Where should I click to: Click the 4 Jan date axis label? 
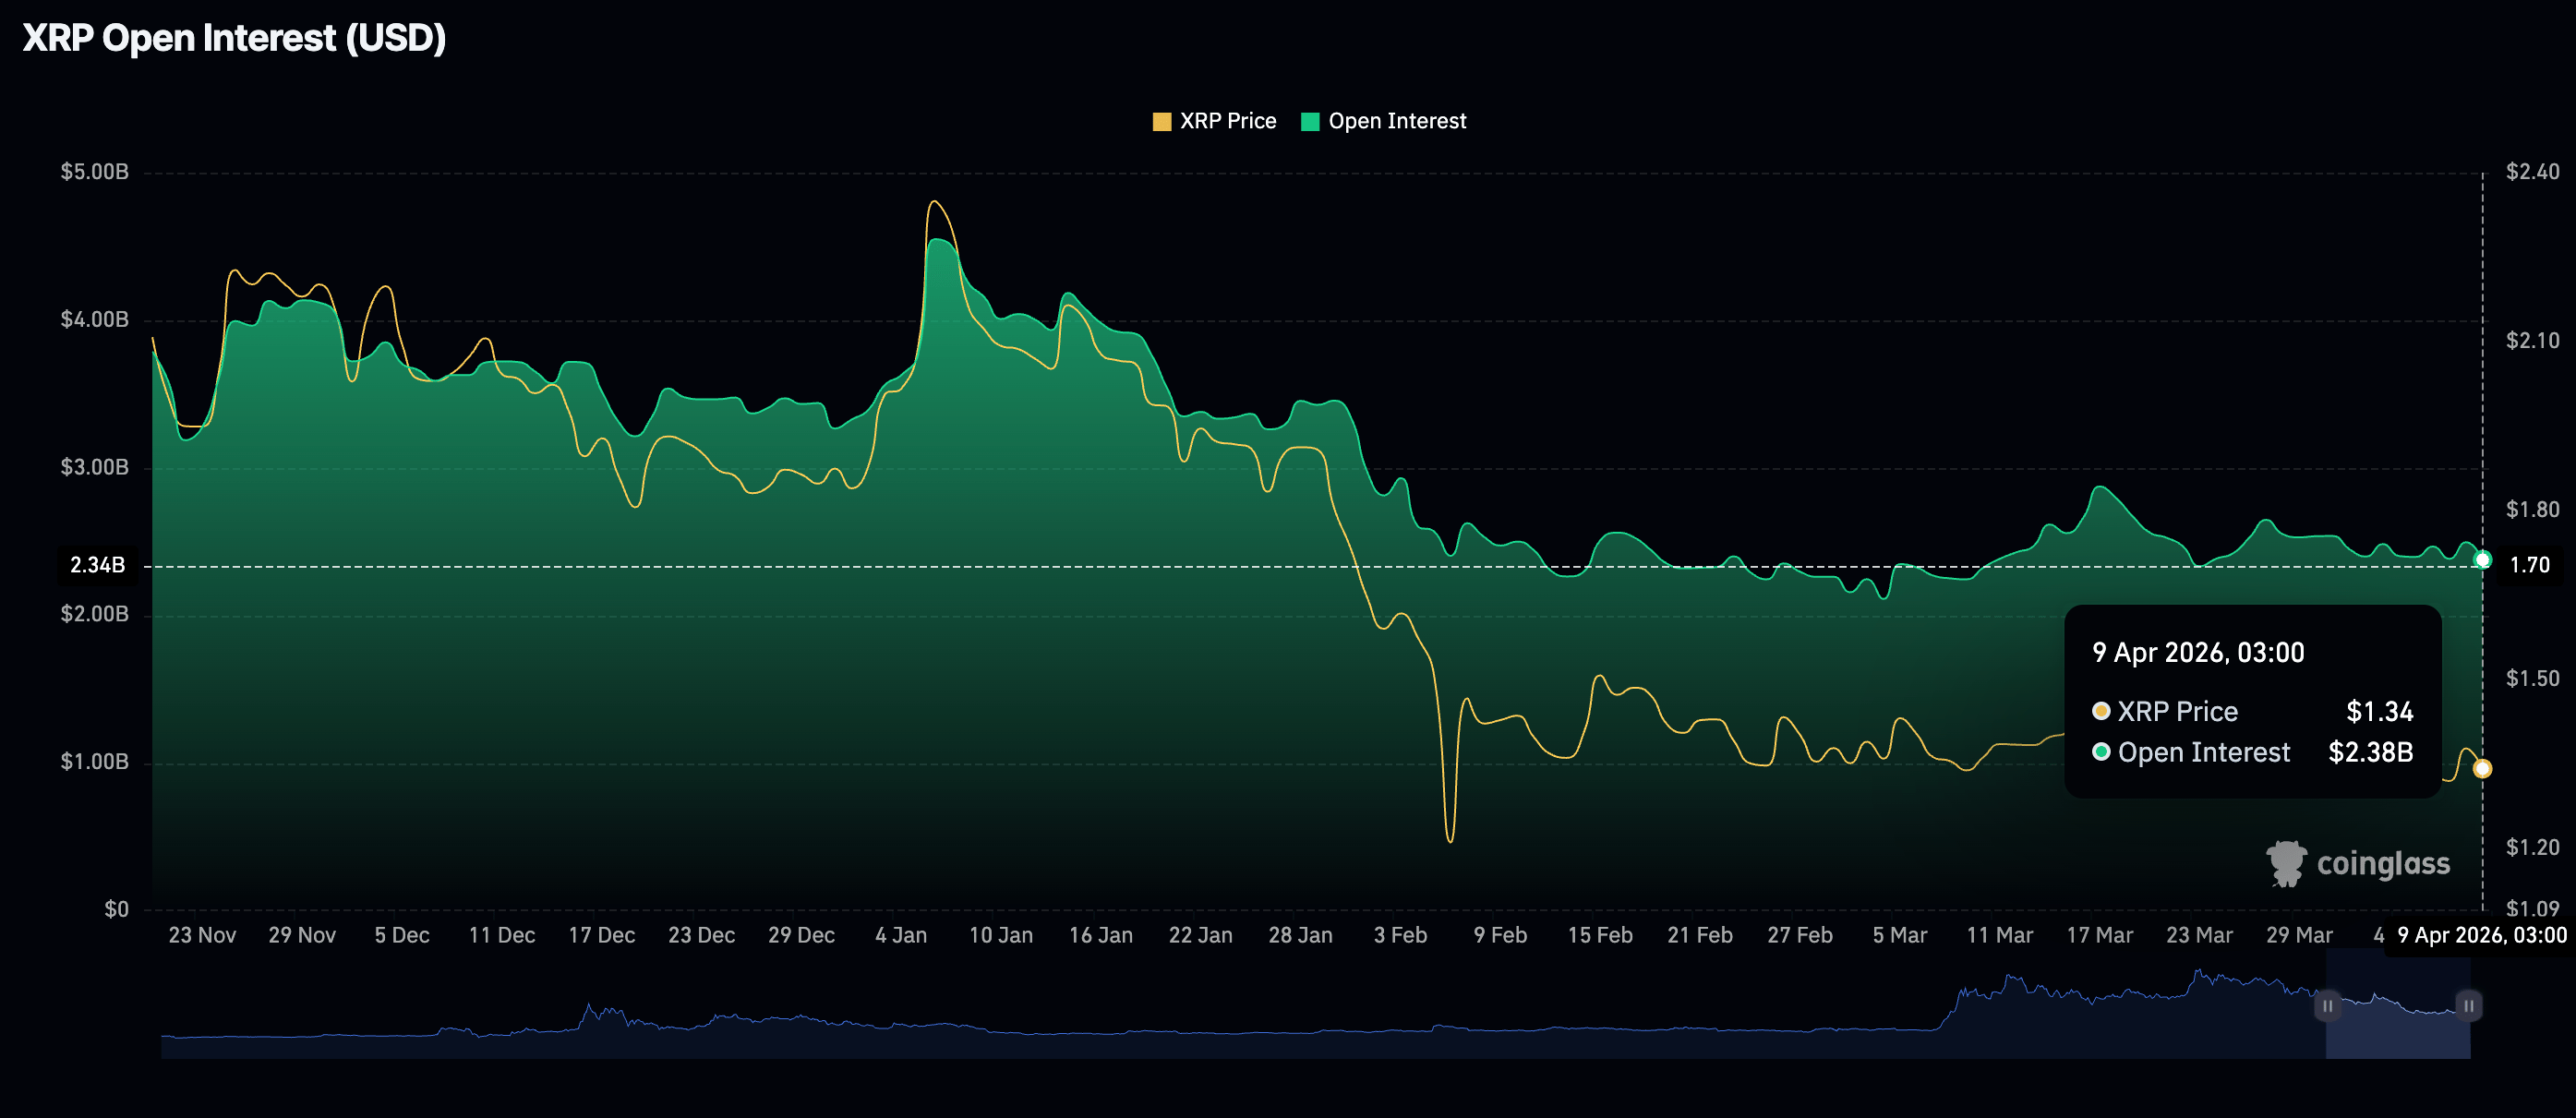point(901,936)
